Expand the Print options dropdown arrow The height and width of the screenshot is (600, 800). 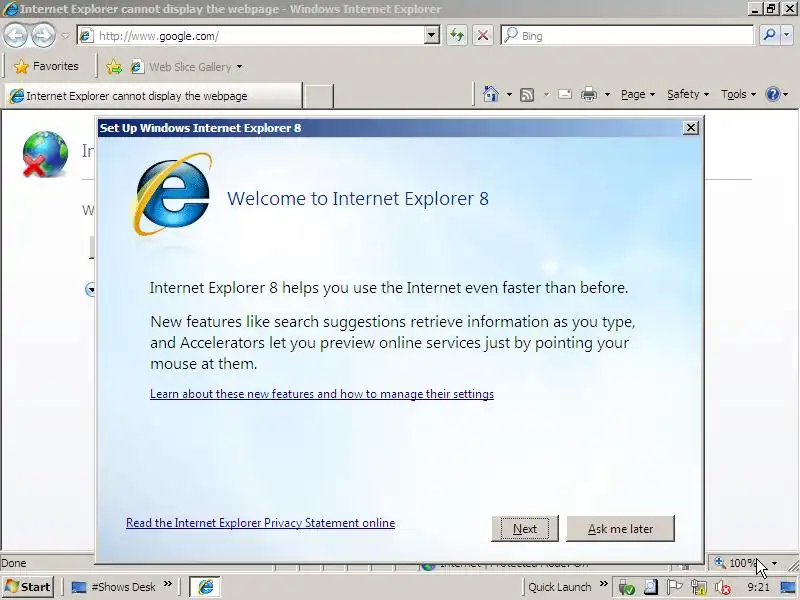click(x=607, y=94)
